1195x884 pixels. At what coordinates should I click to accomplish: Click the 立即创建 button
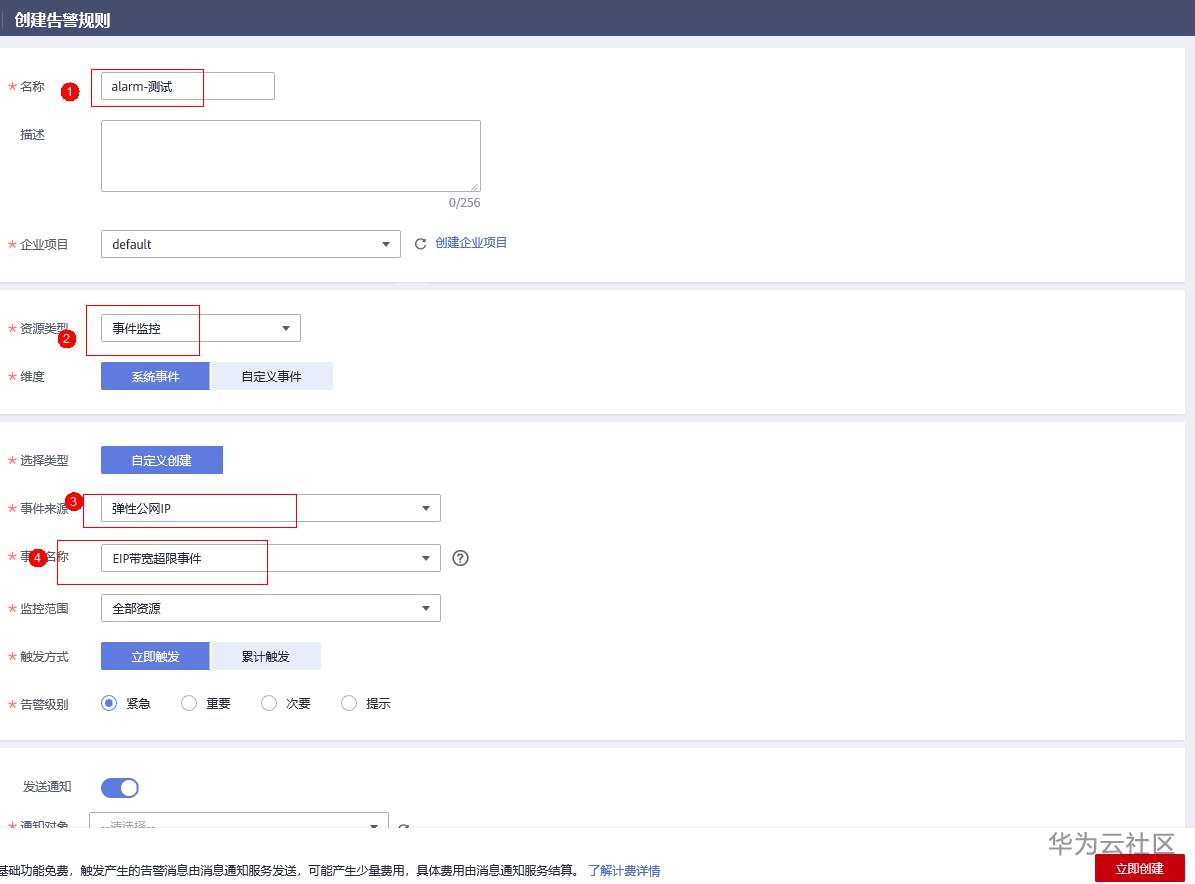click(1139, 868)
